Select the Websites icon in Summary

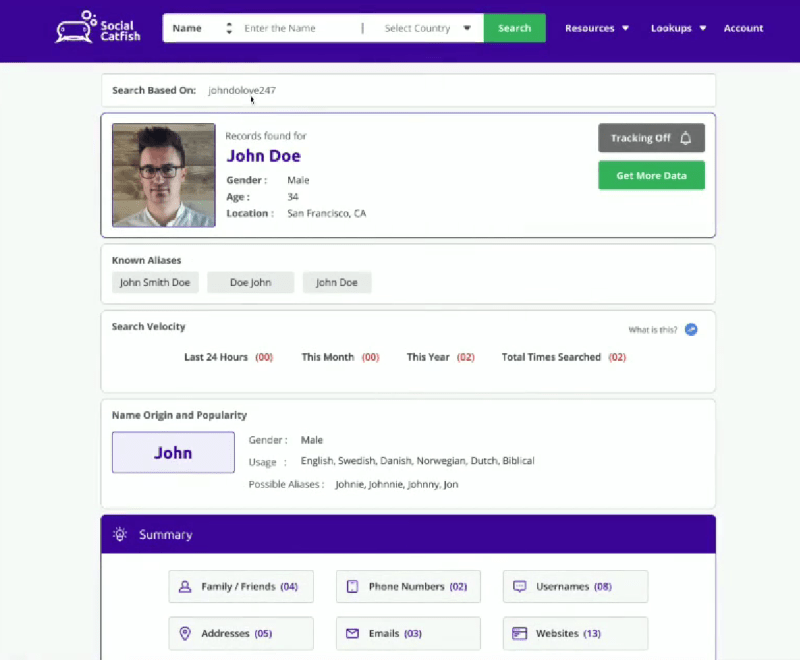pos(519,633)
